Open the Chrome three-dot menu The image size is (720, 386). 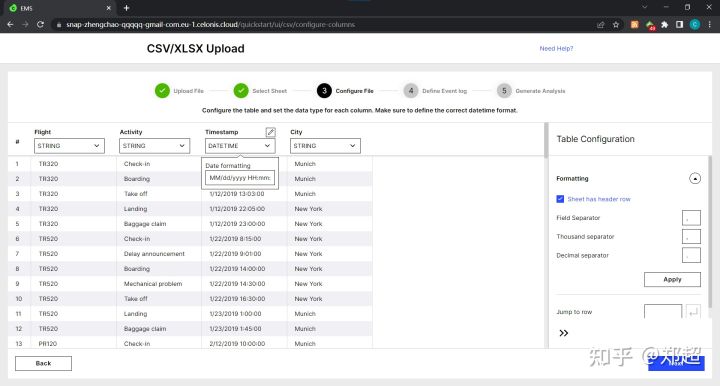tap(710, 25)
